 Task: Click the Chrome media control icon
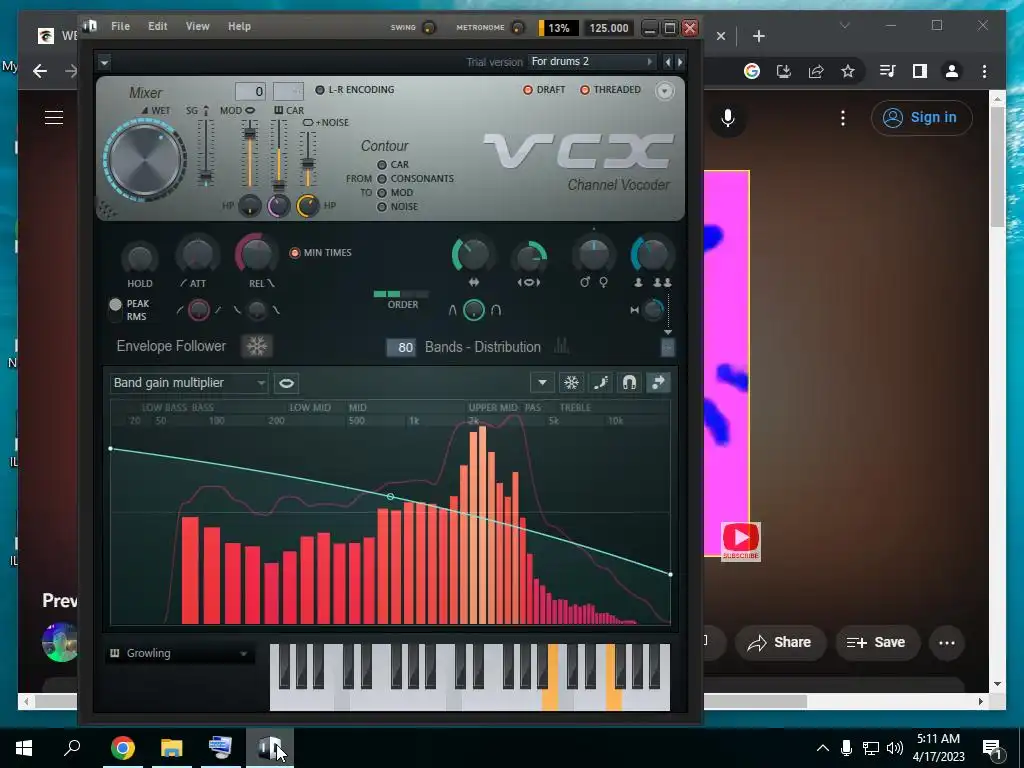point(888,71)
